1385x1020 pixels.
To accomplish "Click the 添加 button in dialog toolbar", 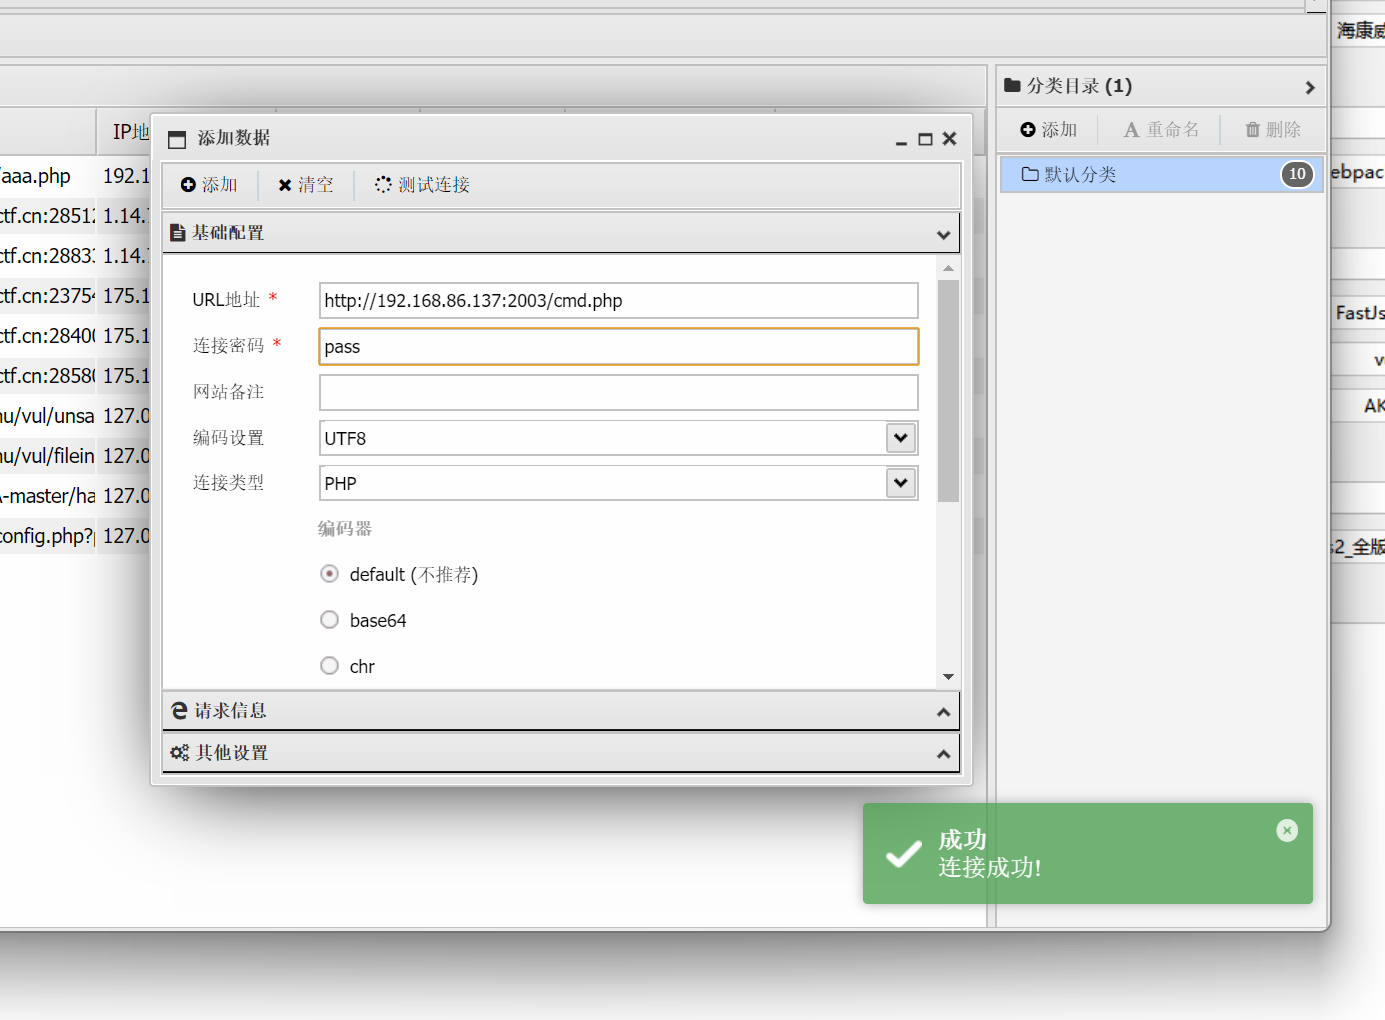I will pos(209,185).
